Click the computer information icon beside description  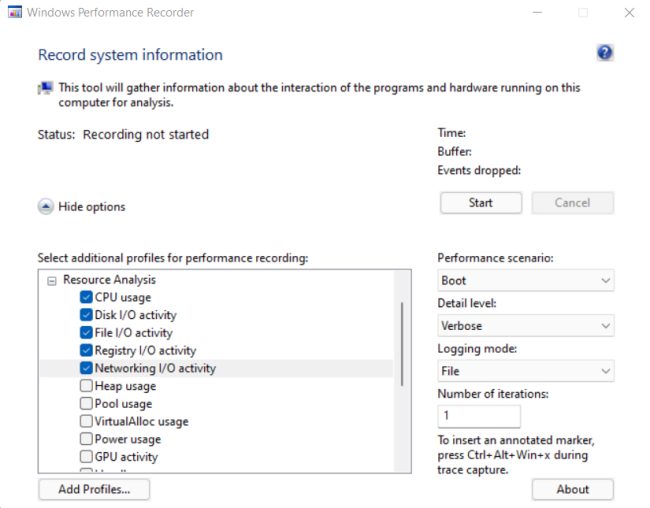[x=45, y=89]
